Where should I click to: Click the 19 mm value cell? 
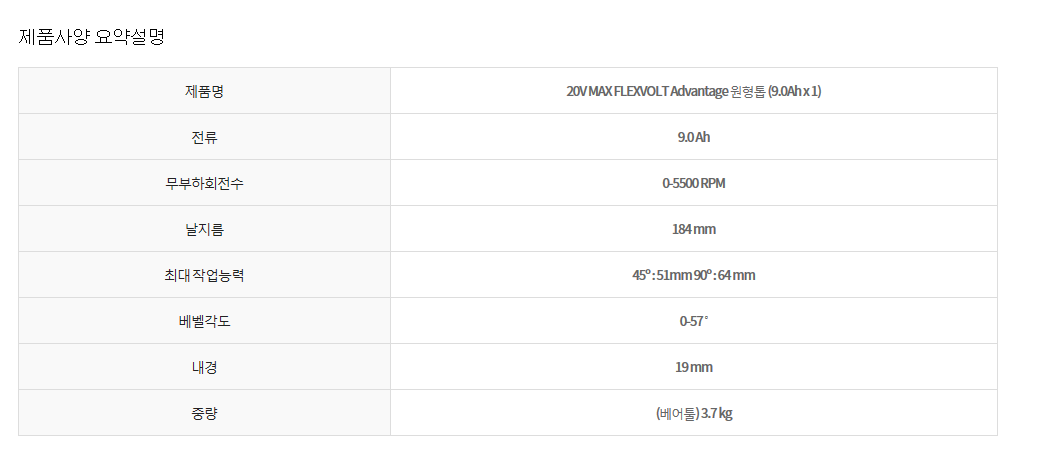tap(693, 367)
